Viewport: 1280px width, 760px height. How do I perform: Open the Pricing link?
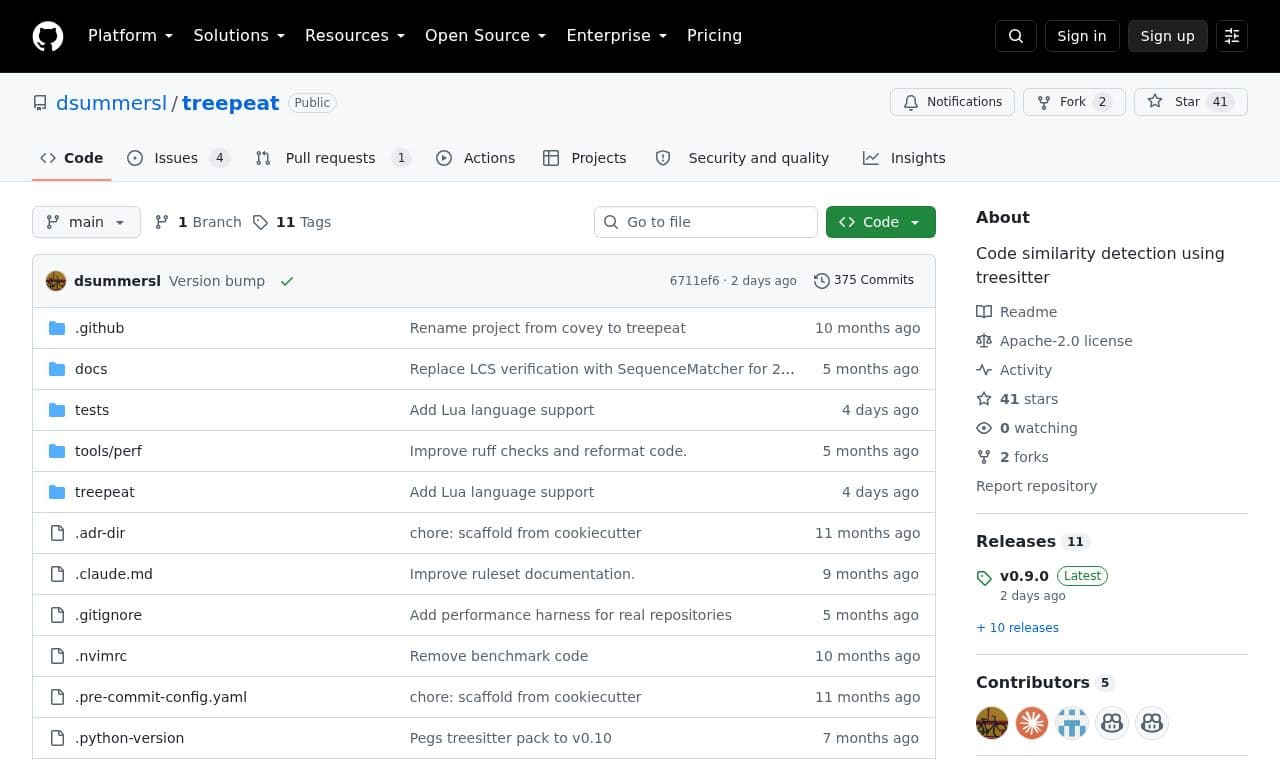pos(714,36)
